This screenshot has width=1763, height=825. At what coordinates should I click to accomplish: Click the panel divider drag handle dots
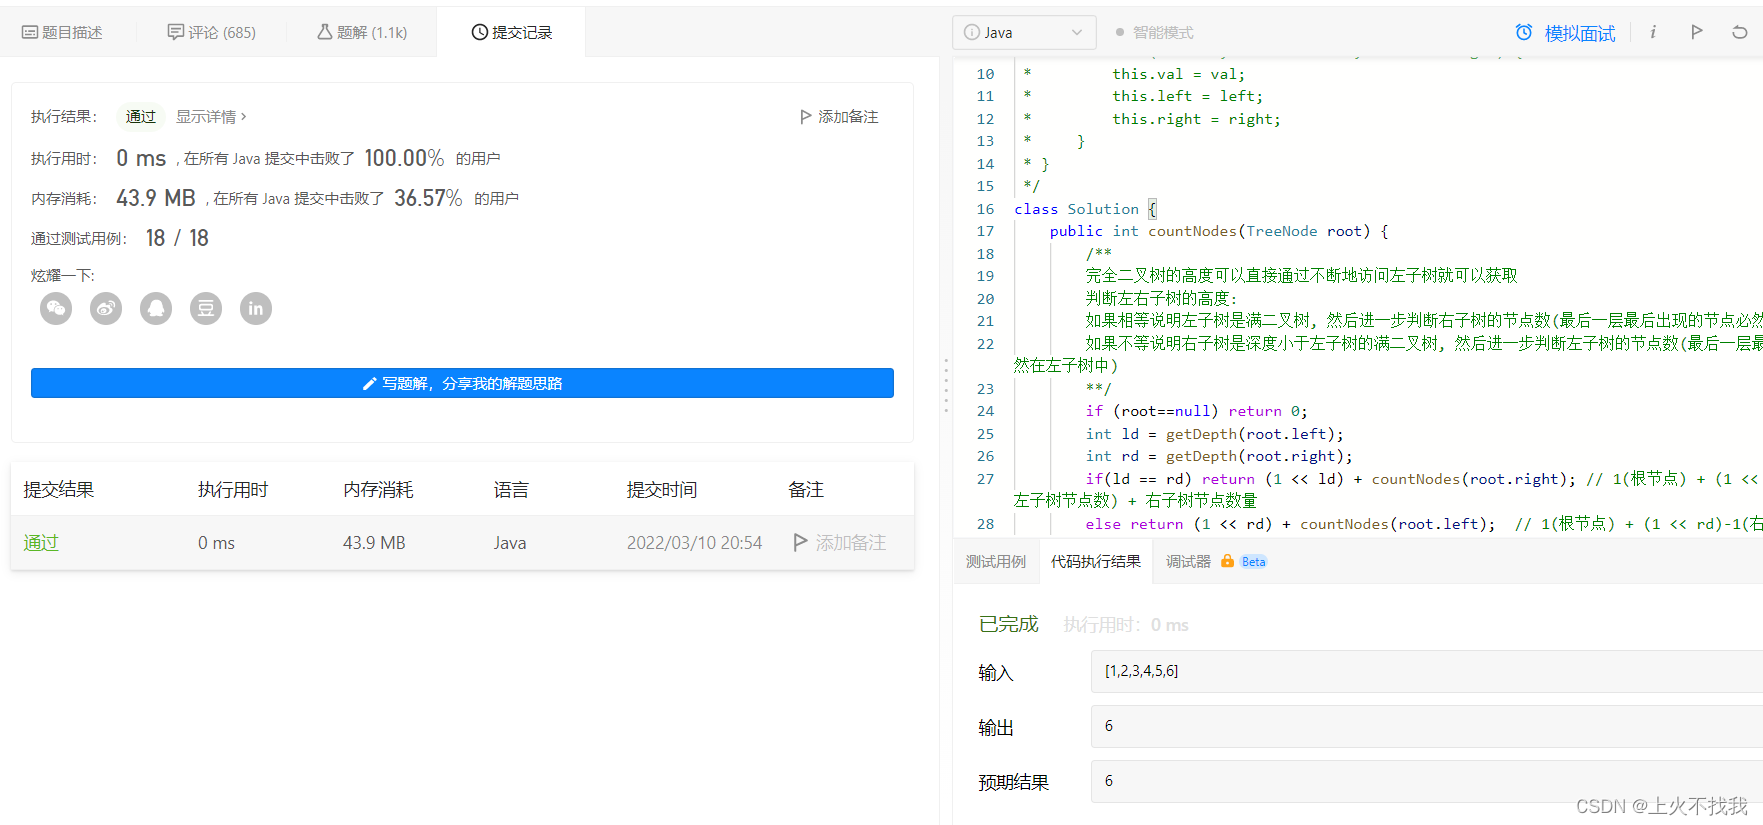pyautogui.click(x=946, y=385)
